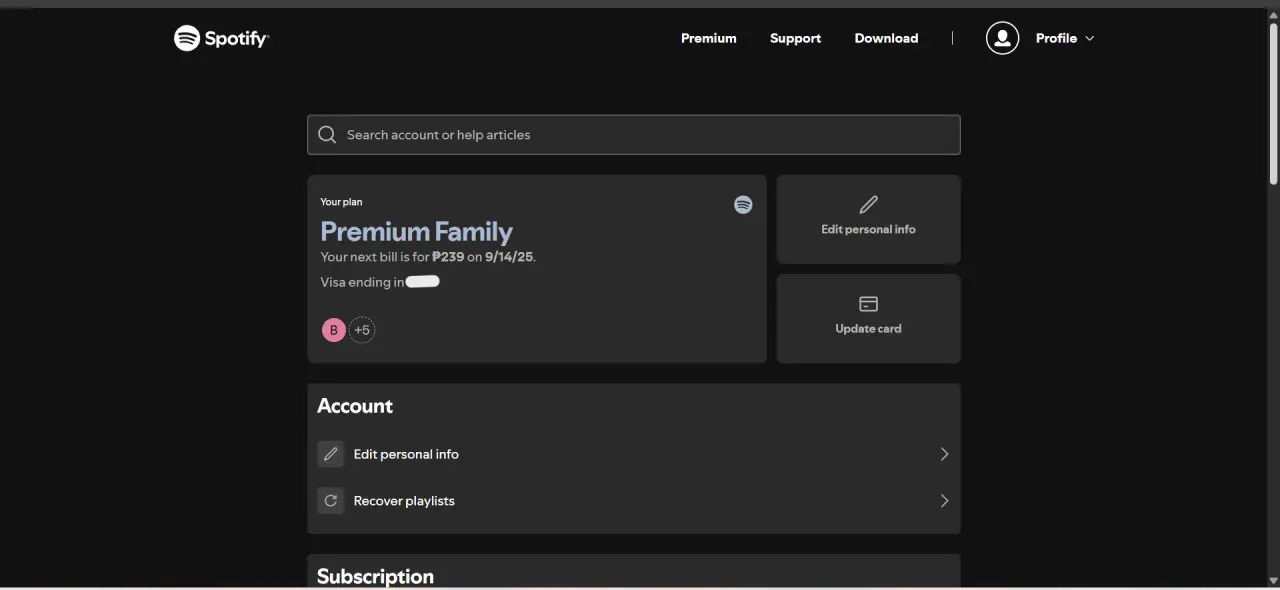Viewport: 1280px width, 590px height.
Task: Expand chevron on Edit personal info row
Action: (944, 454)
